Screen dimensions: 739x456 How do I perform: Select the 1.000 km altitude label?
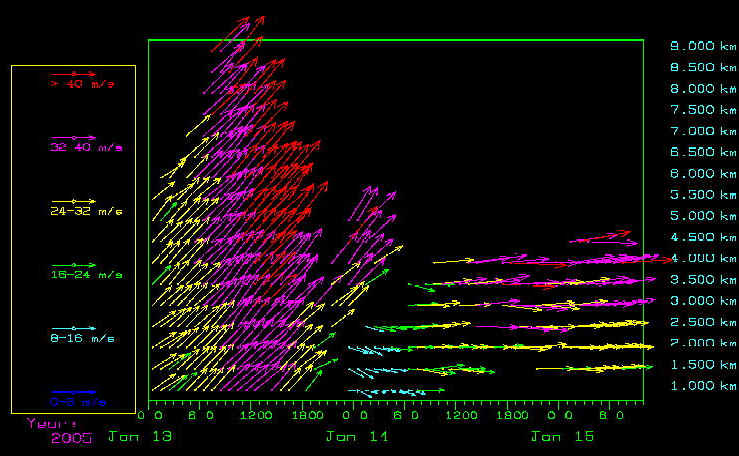(704, 386)
